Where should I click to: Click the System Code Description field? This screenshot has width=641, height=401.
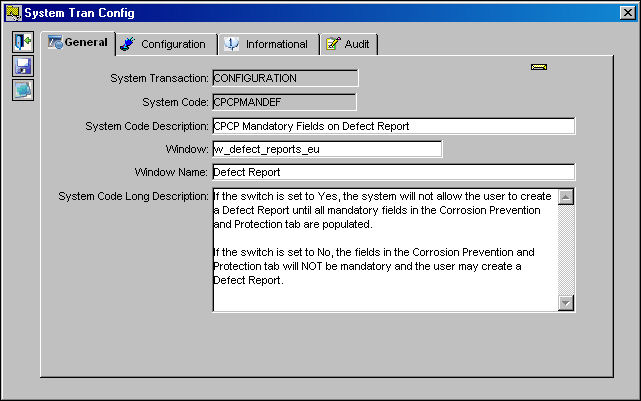[x=394, y=126]
